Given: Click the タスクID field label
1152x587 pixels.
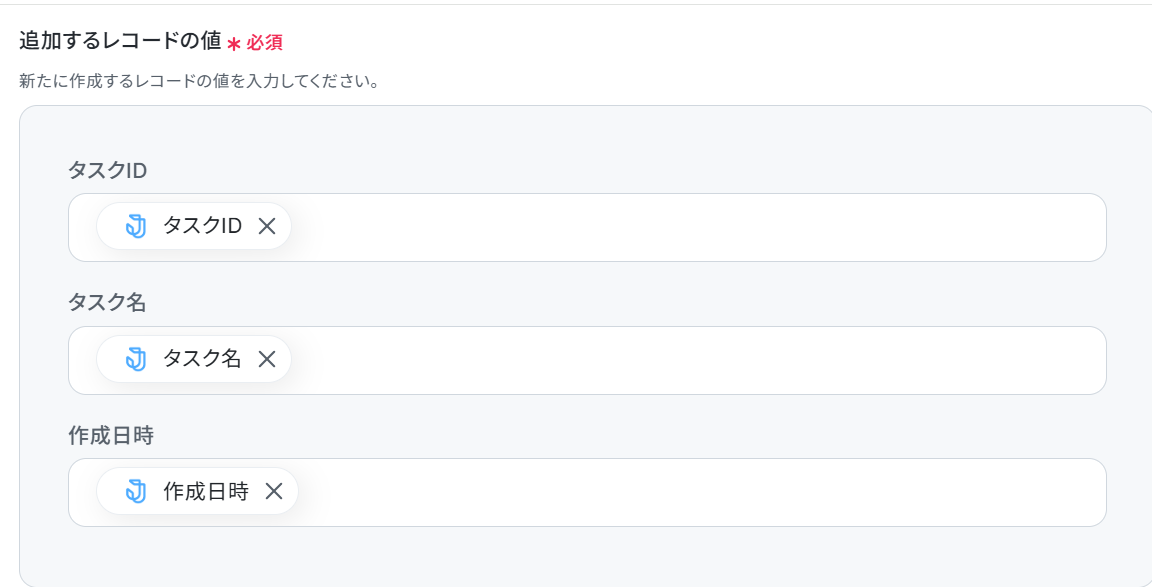Looking at the screenshot, I should [x=107, y=170].
